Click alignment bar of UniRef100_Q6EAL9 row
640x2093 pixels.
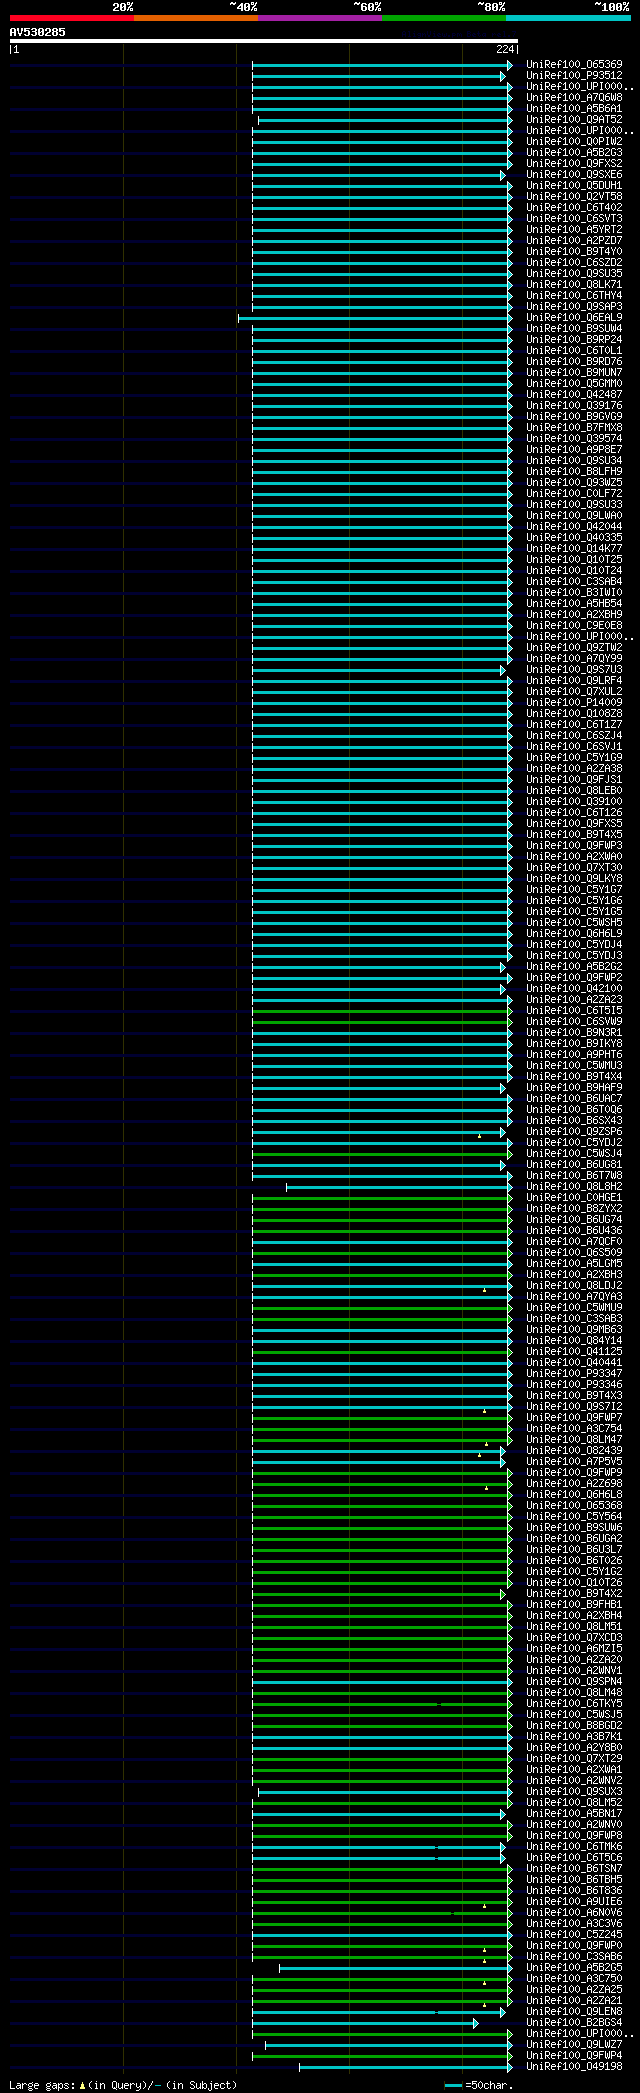(375, 318)
